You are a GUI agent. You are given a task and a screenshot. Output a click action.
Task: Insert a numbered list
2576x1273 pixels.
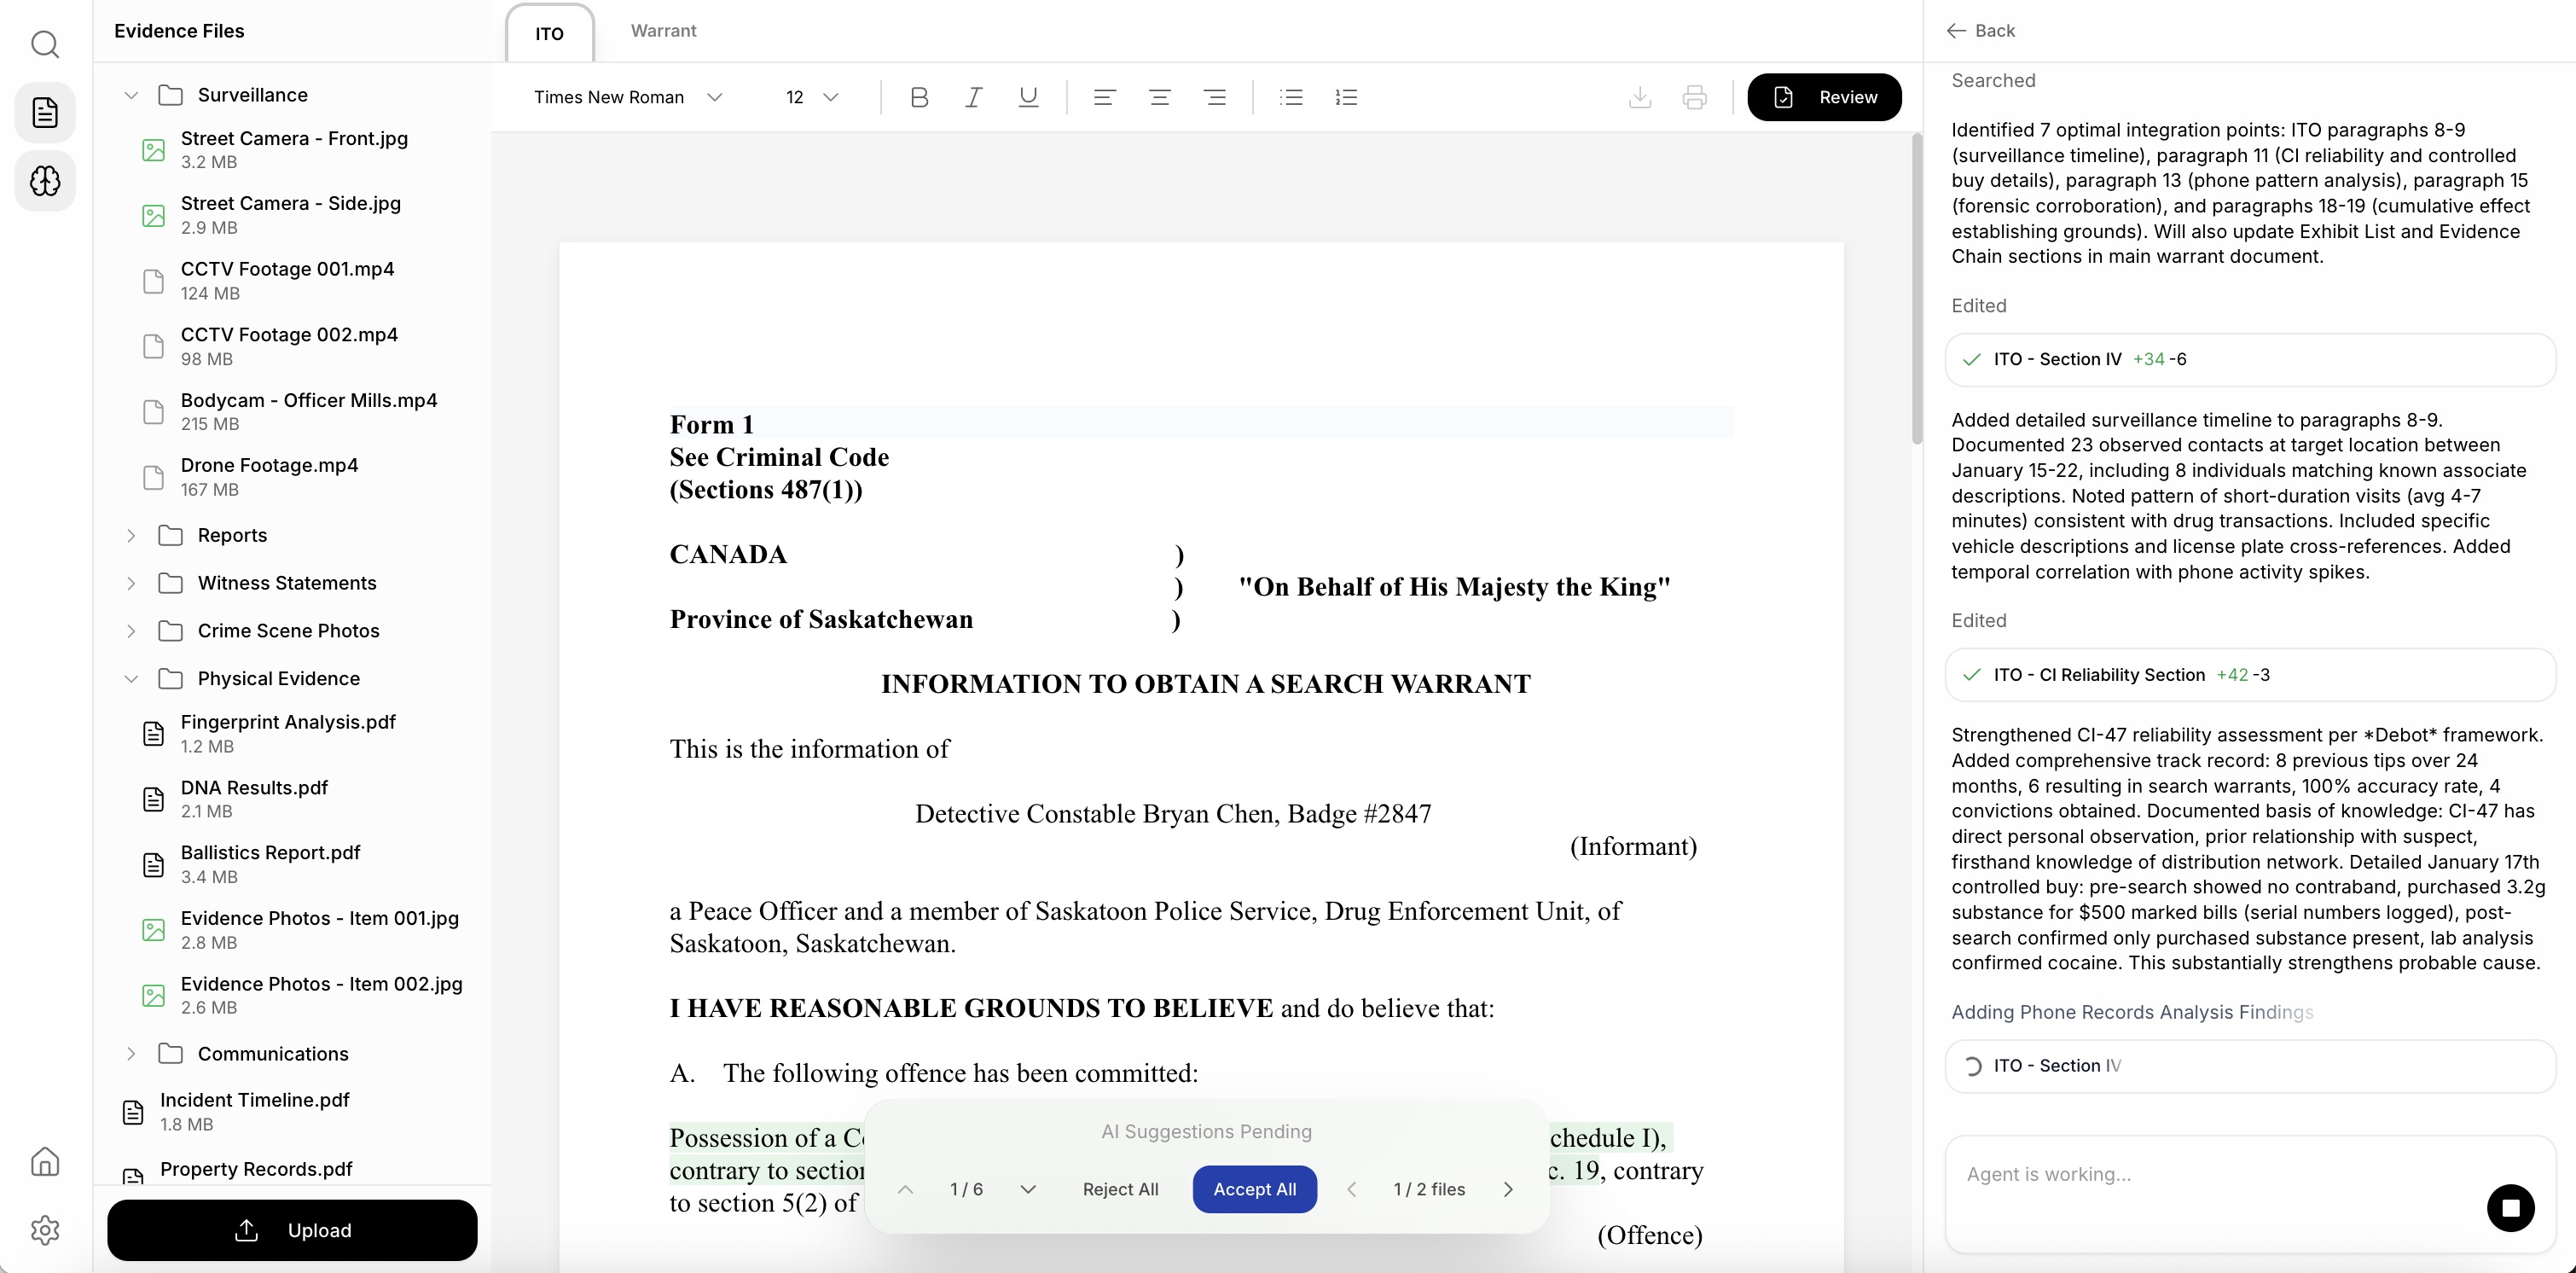pyautogui.click(x=1346, y=97)
